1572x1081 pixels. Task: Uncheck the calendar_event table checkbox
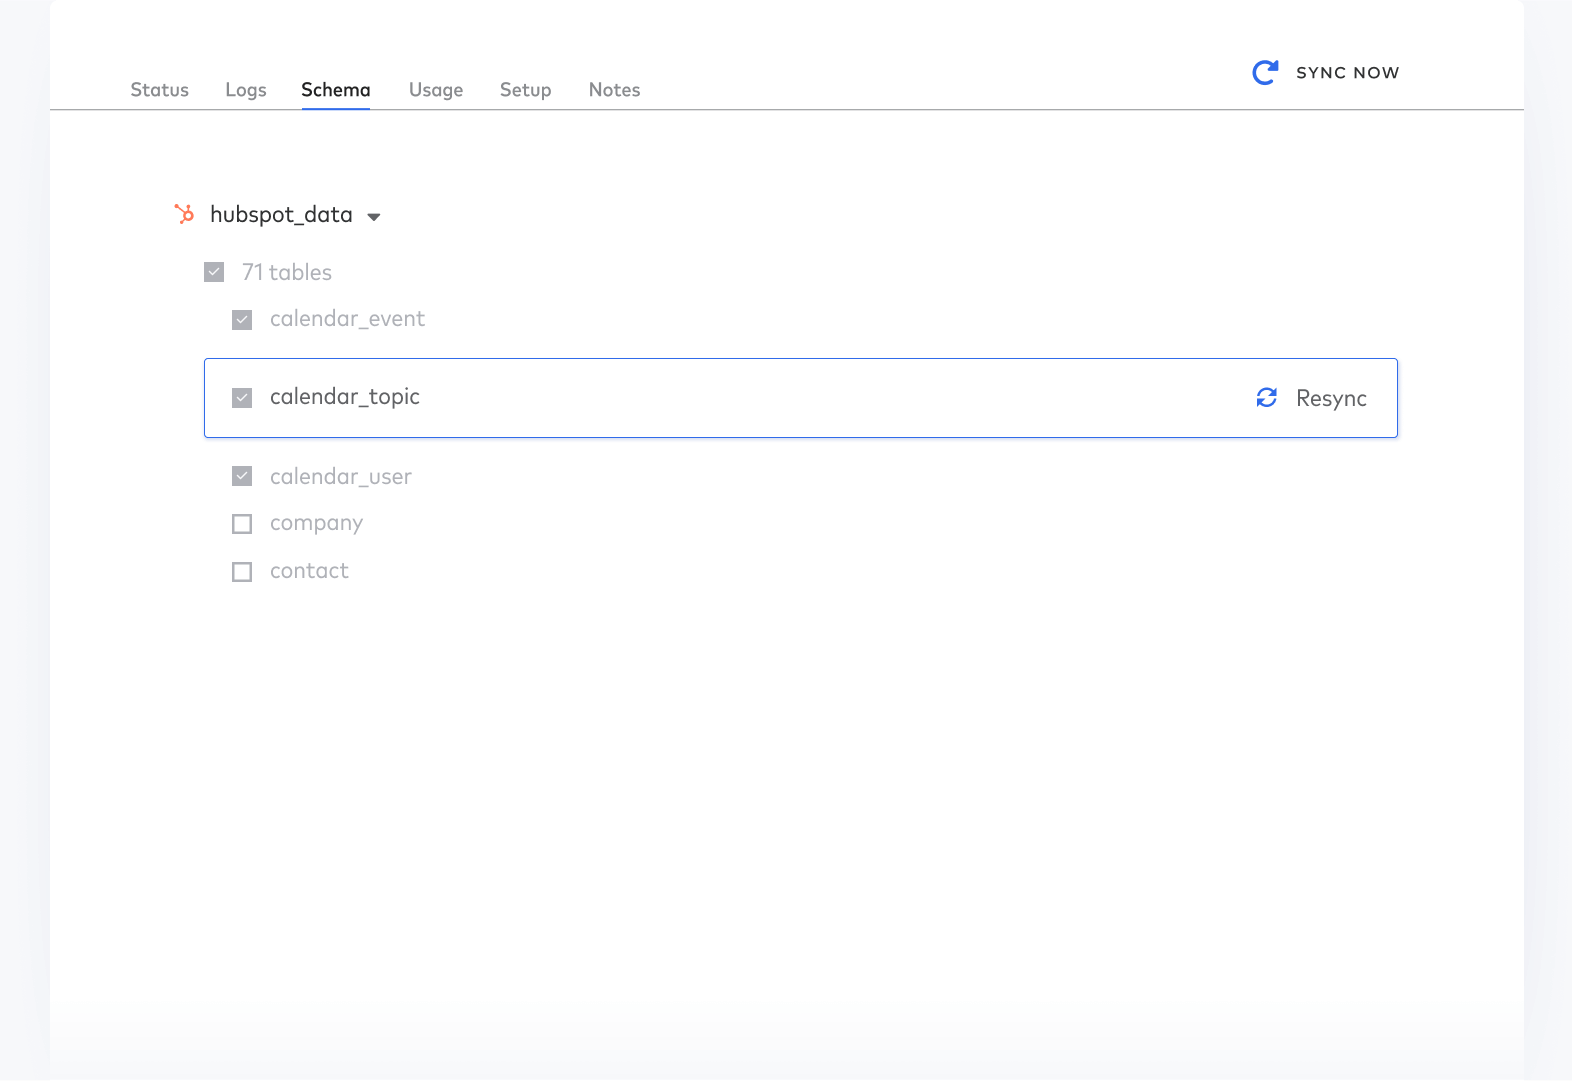point(242,320)
